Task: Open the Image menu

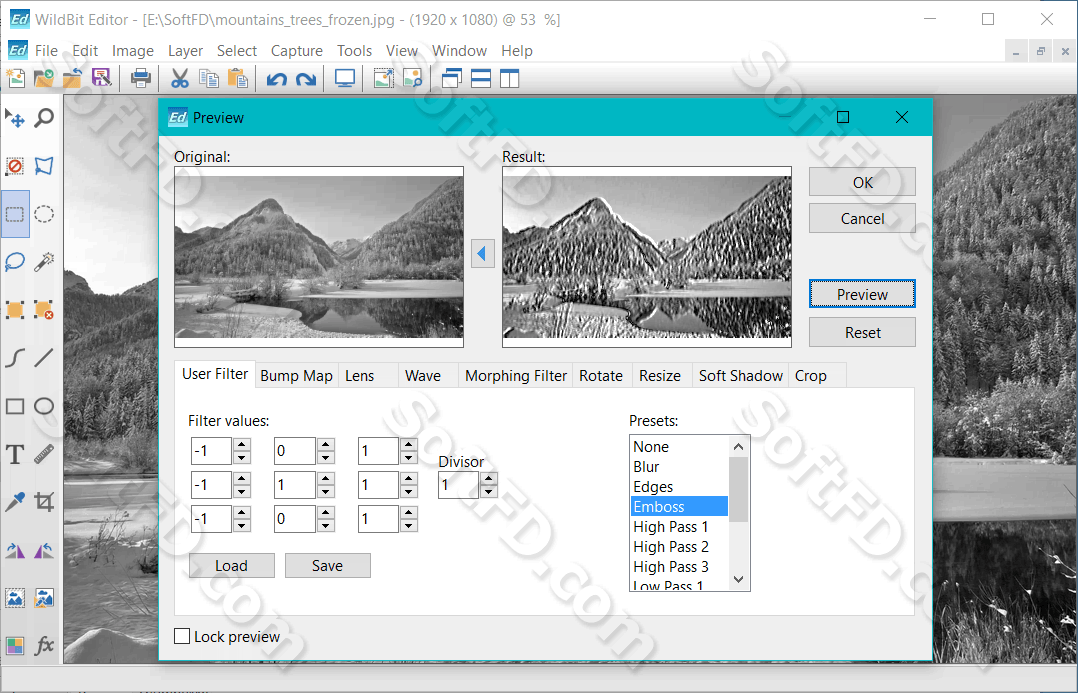Action: pyautogui.click(x=133, y=51)
